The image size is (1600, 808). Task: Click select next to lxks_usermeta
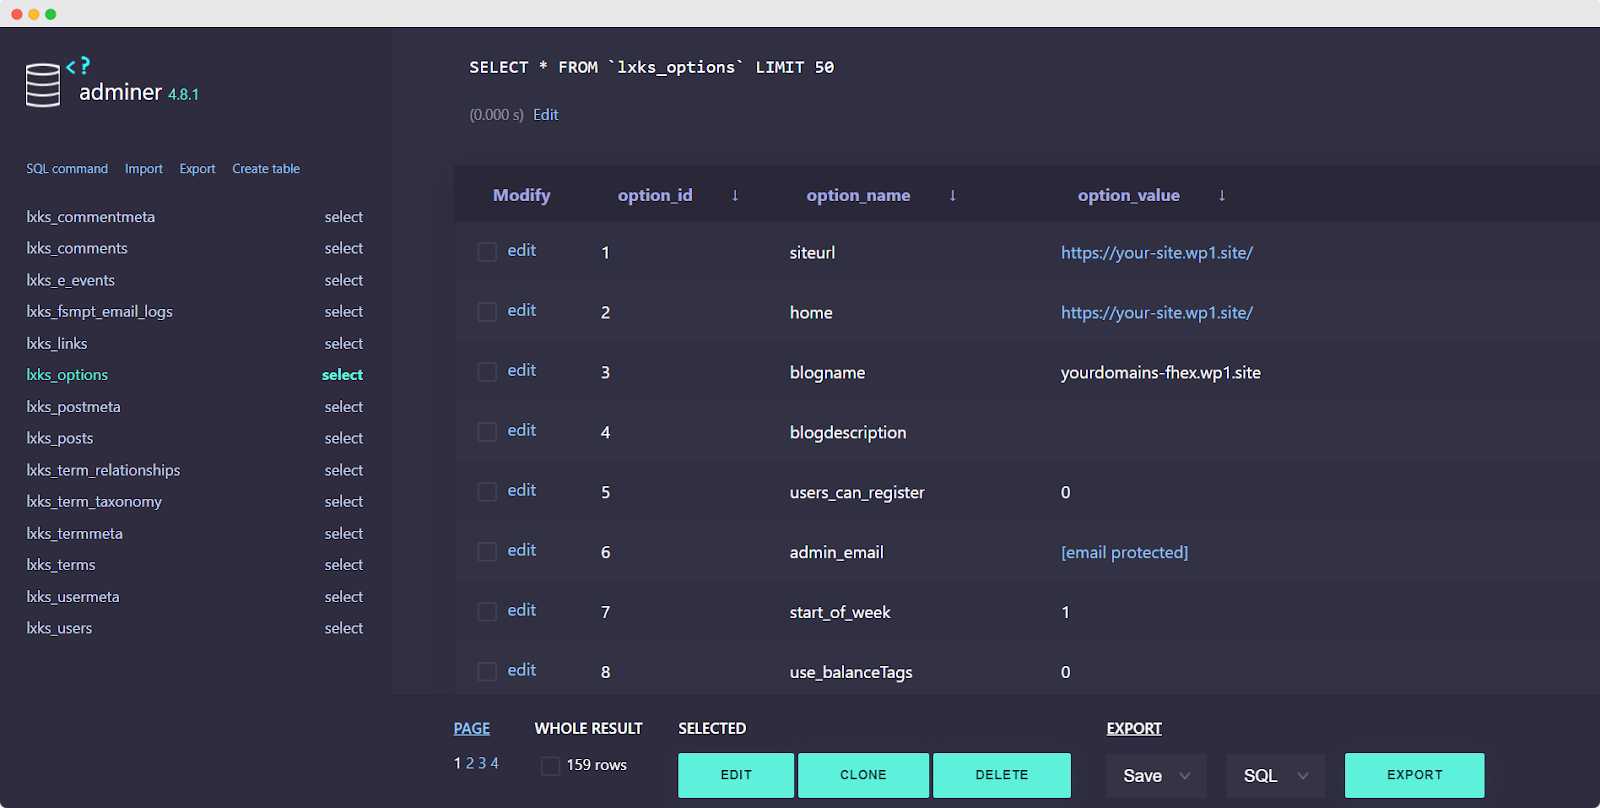(344, 597)
